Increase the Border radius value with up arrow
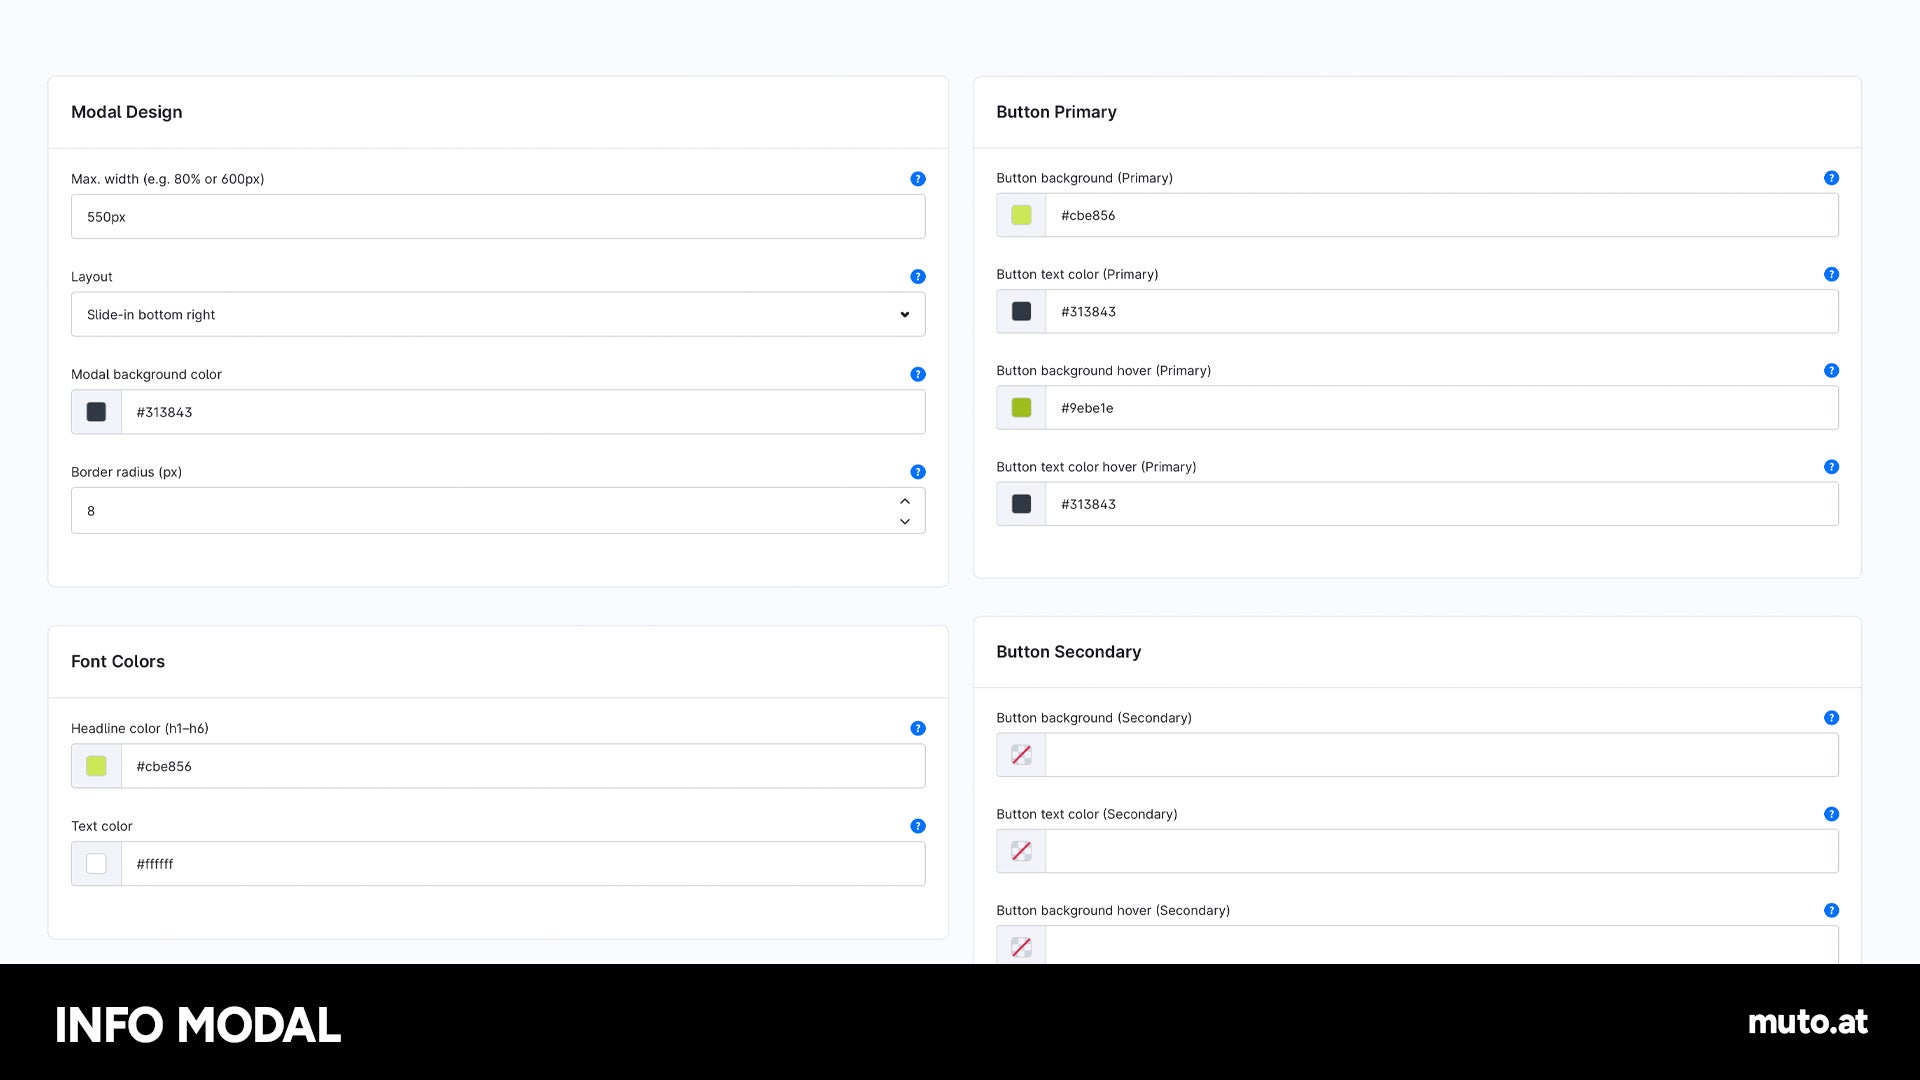The width and height of the screenshot is (1920, 1080). [904, 501]
